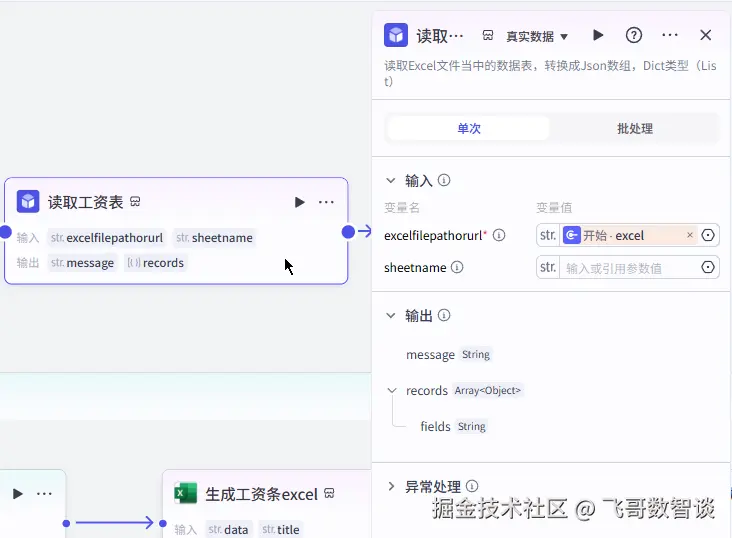Show info for sheetname parameter
732x538 pixels.
tap(457, 267)
